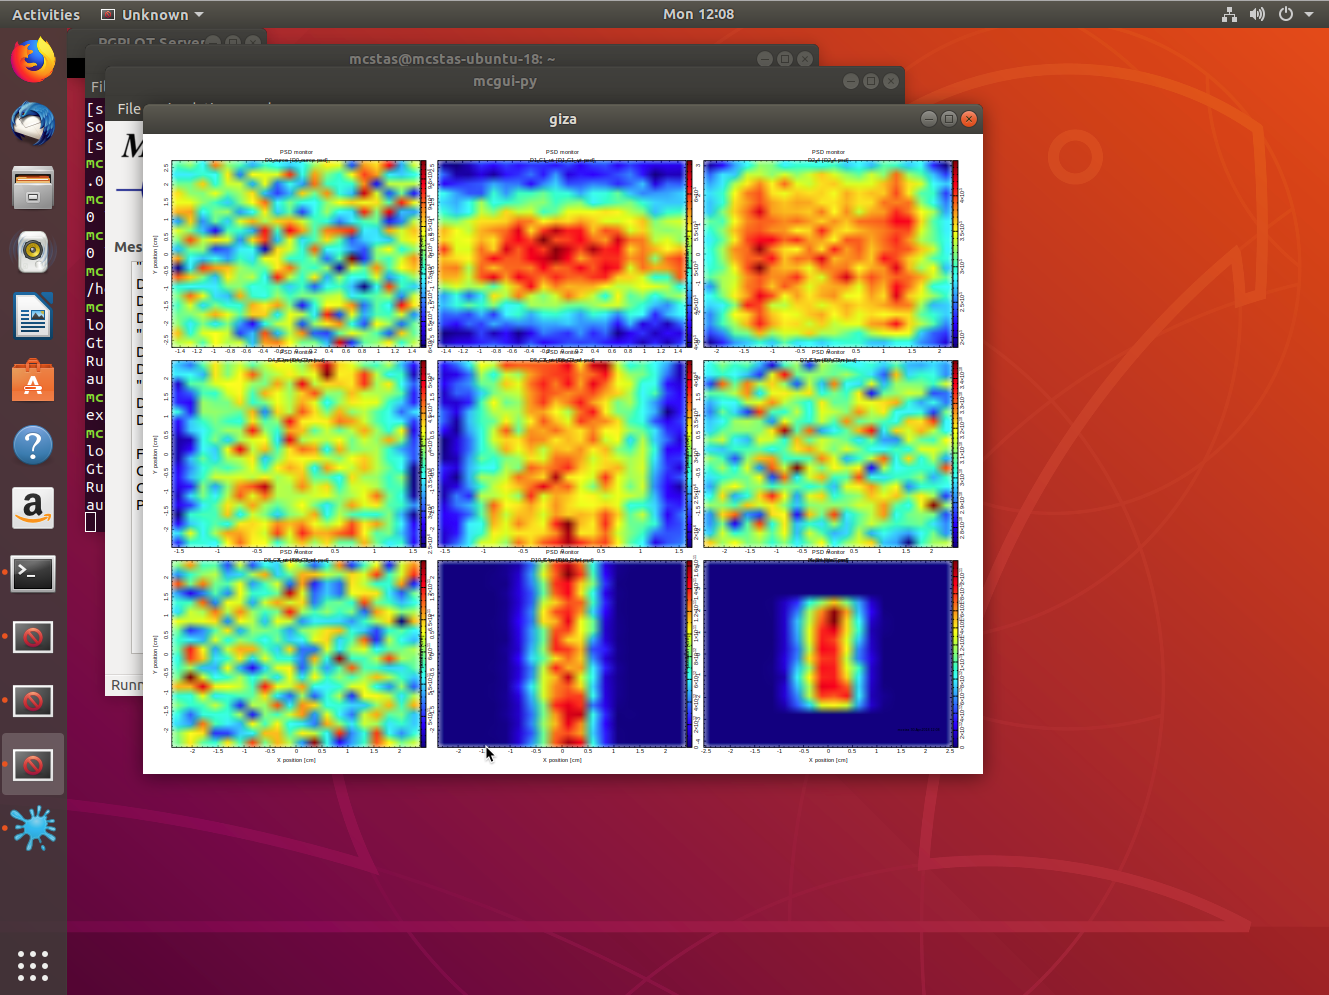This screenshot has width=1329, height=995.
Task: Open the clock and calendar panel
Action: coord(698,15)
